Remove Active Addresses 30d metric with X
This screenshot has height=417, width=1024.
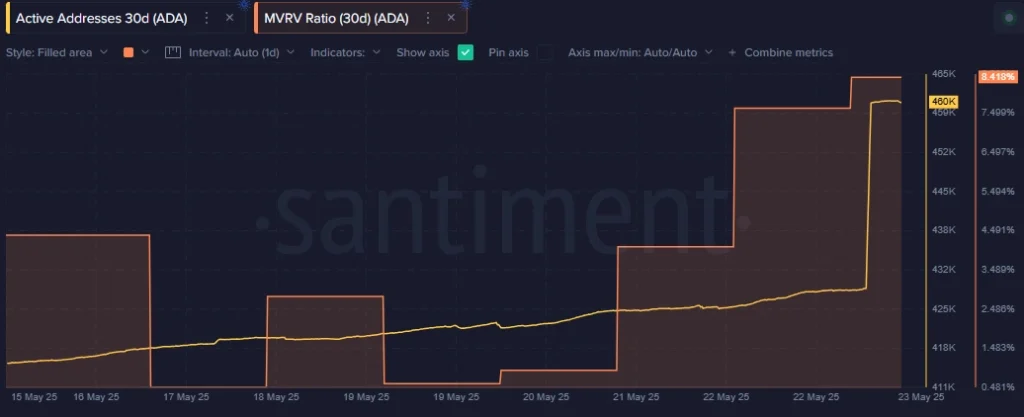pos(229,18)
